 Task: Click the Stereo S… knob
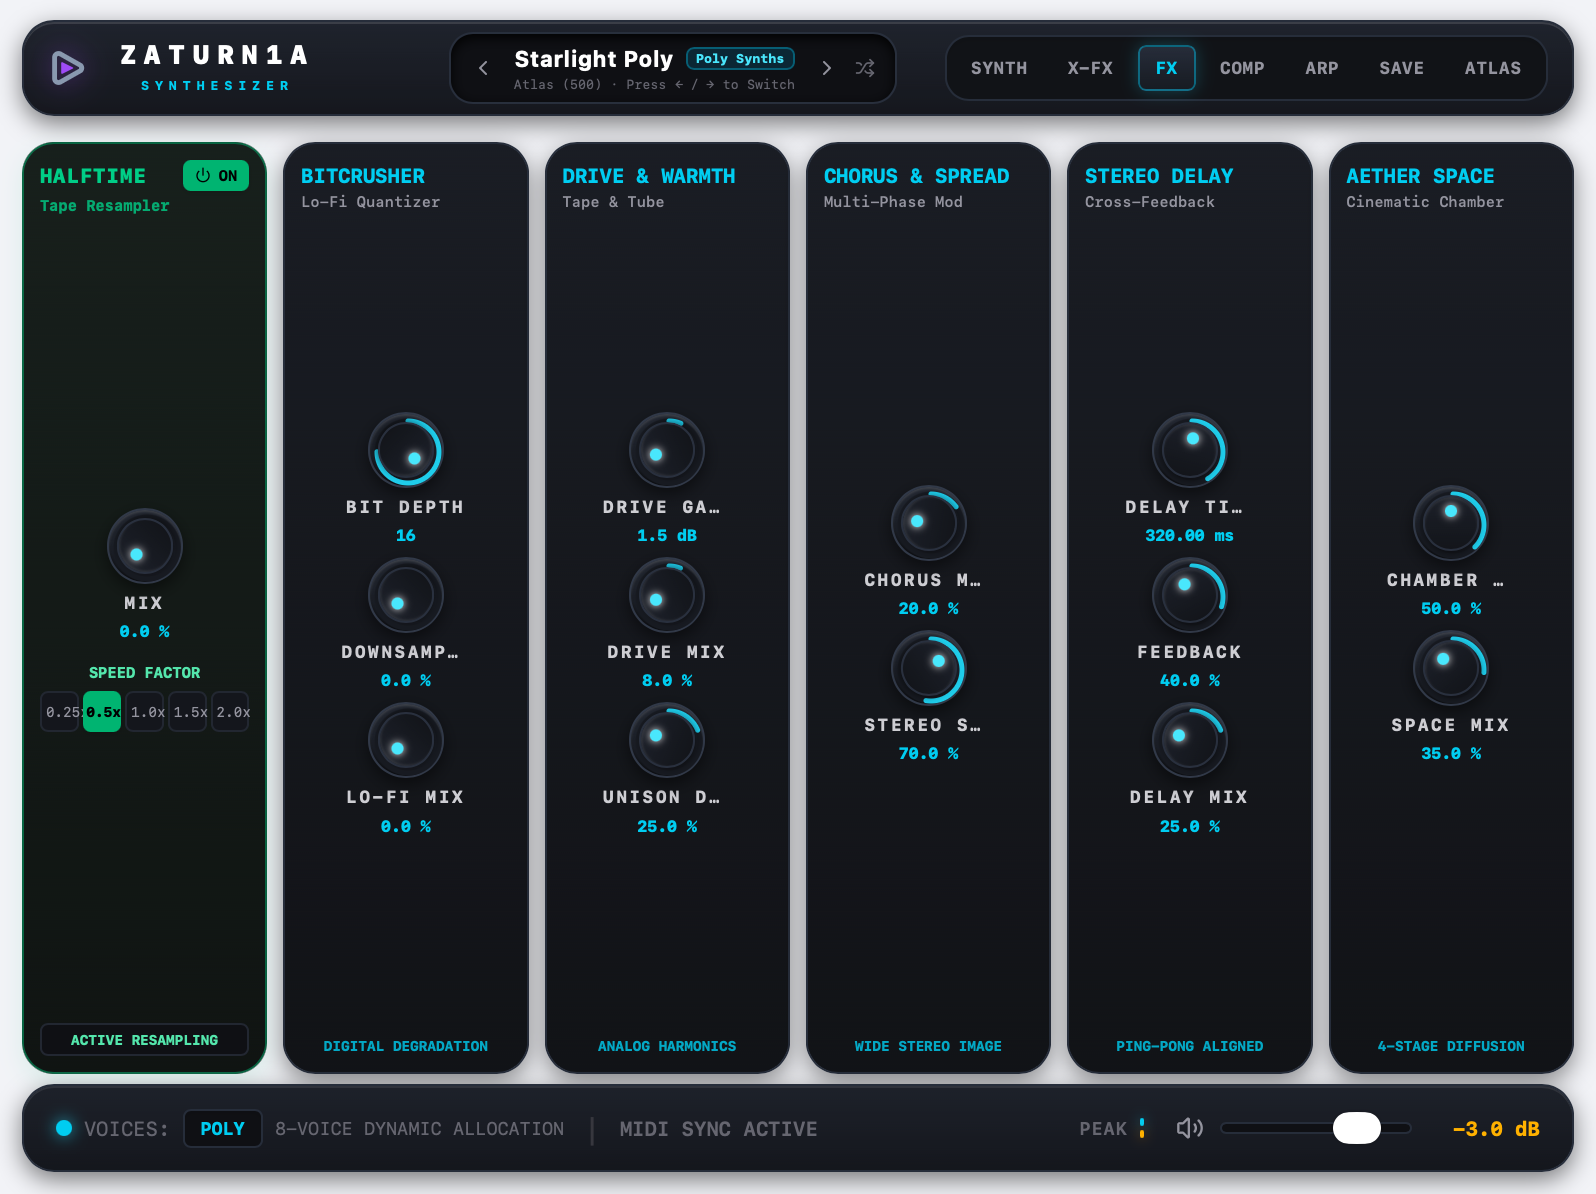pyautogui.click(x=929, y=668)
